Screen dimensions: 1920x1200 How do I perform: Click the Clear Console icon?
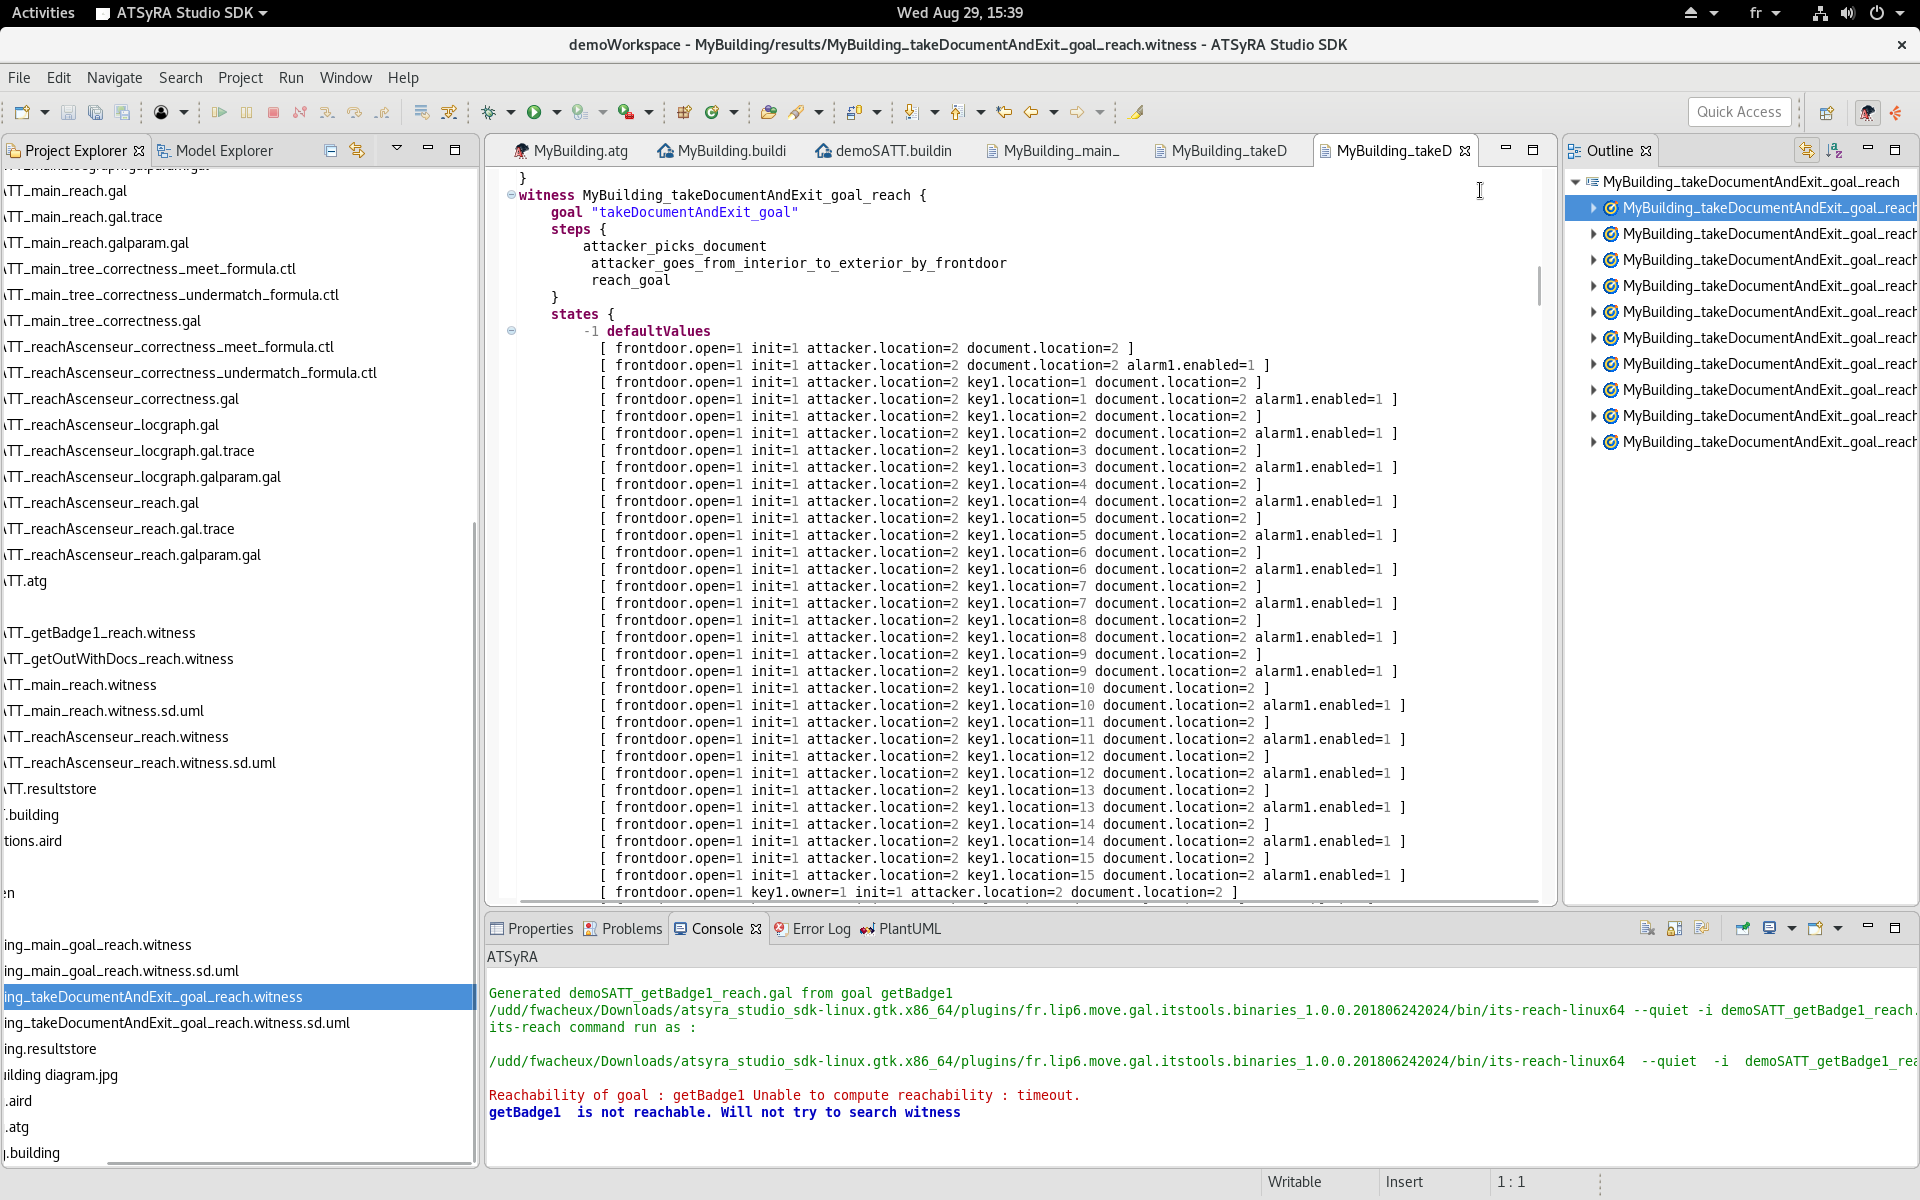1647,929
